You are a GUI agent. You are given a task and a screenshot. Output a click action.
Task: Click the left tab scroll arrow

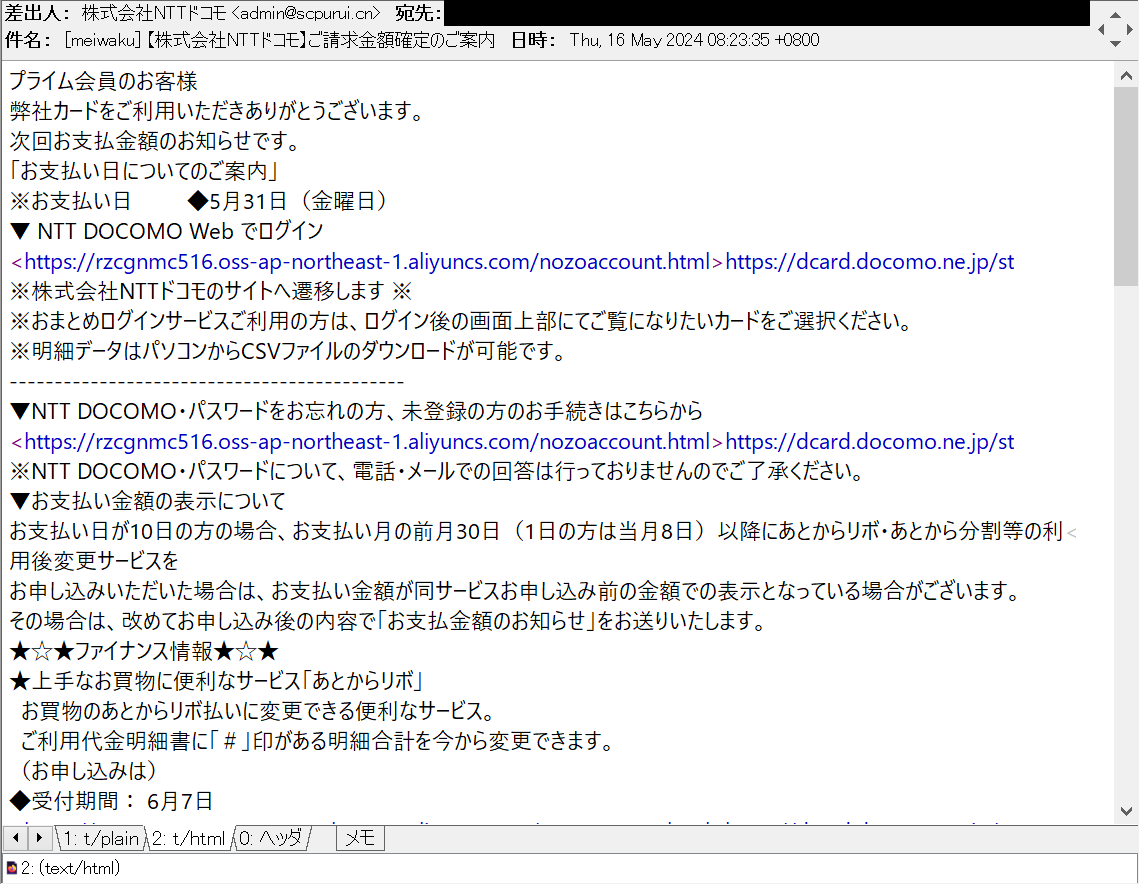pyautogui.click(x=15, y=838)
